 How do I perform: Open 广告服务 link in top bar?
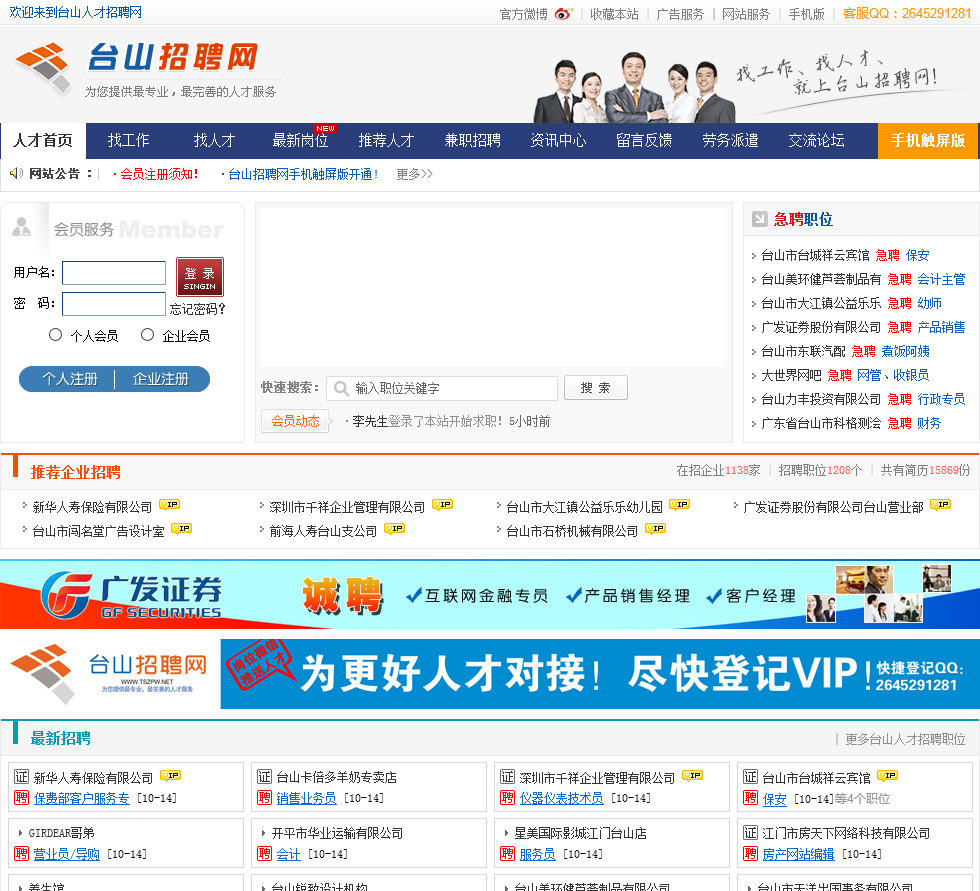coord(680,14)
